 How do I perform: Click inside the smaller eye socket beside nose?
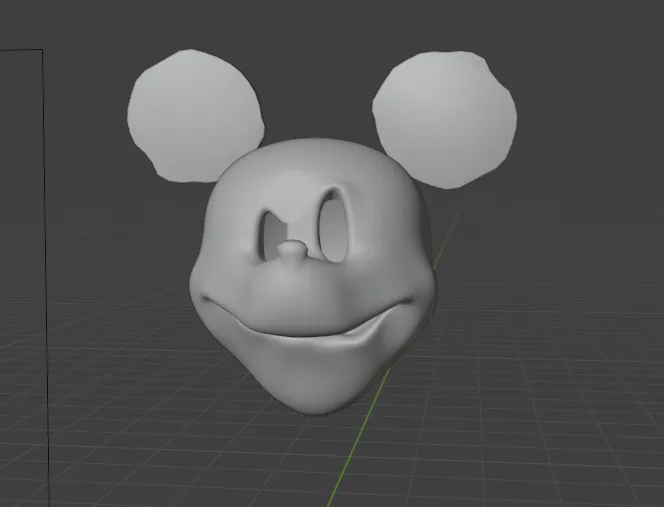point(272,236)
